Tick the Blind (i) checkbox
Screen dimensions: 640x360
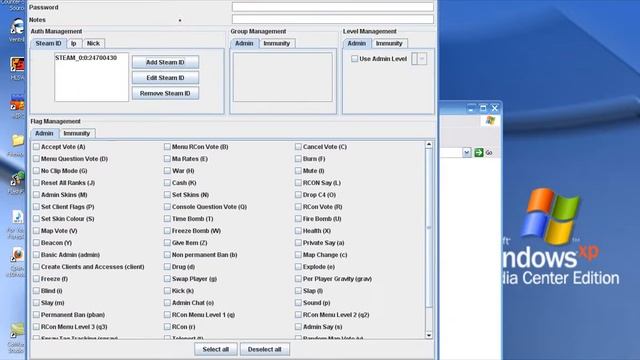(36, 291)
